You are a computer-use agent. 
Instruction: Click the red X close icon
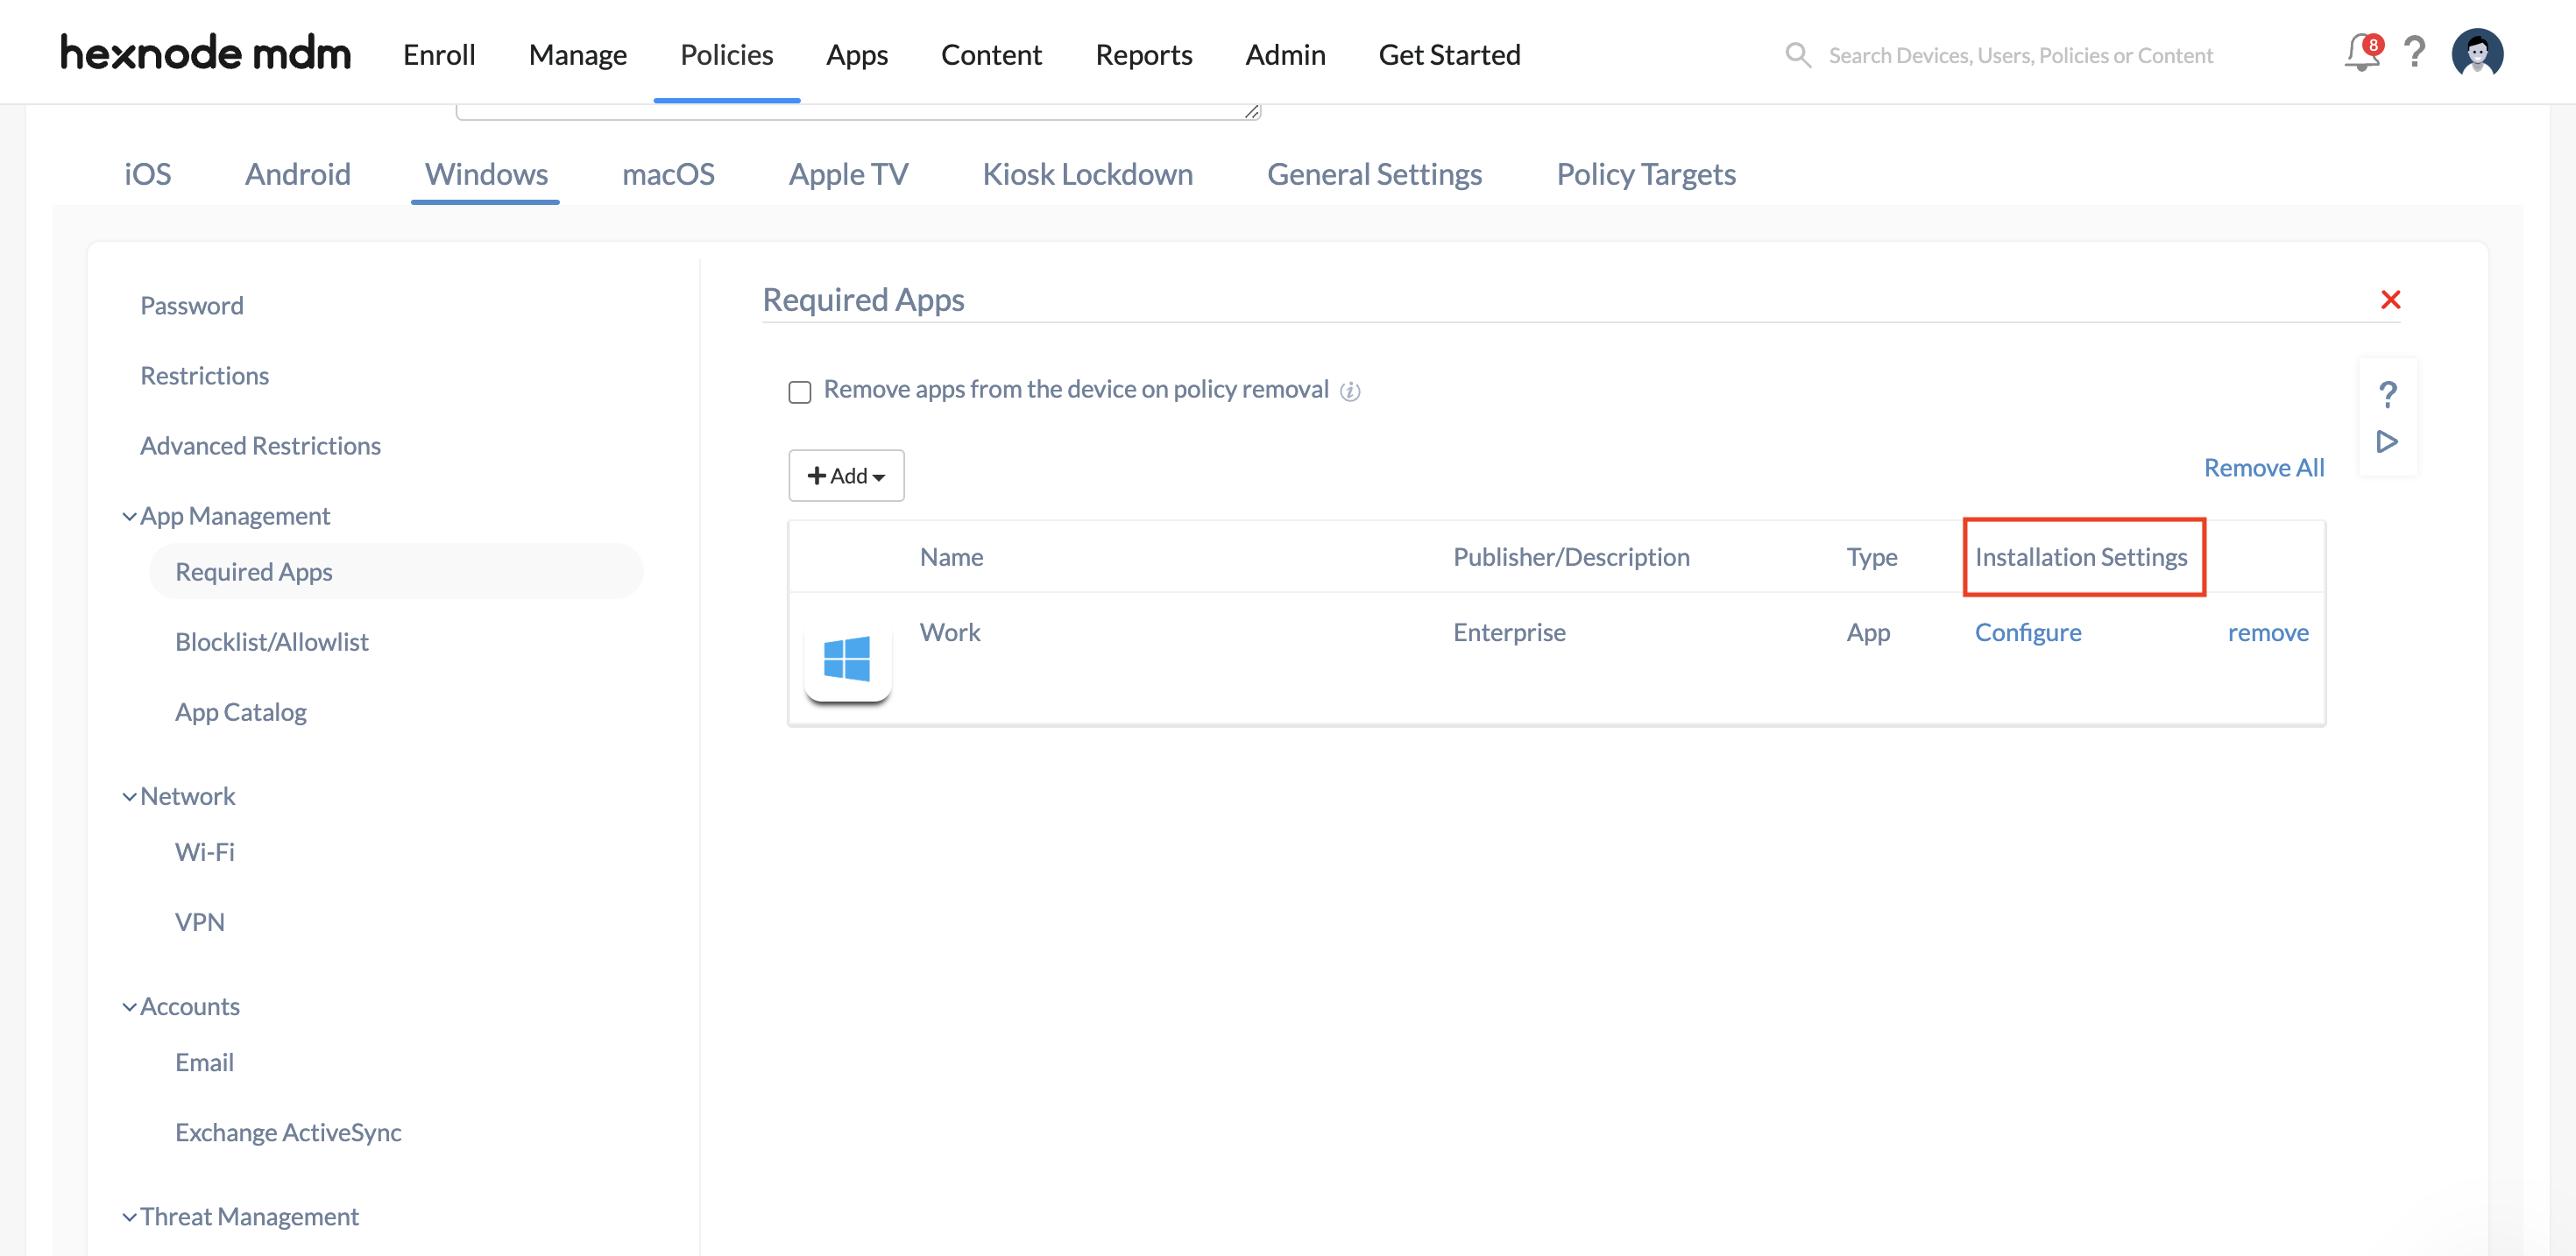click(2390, 299)
